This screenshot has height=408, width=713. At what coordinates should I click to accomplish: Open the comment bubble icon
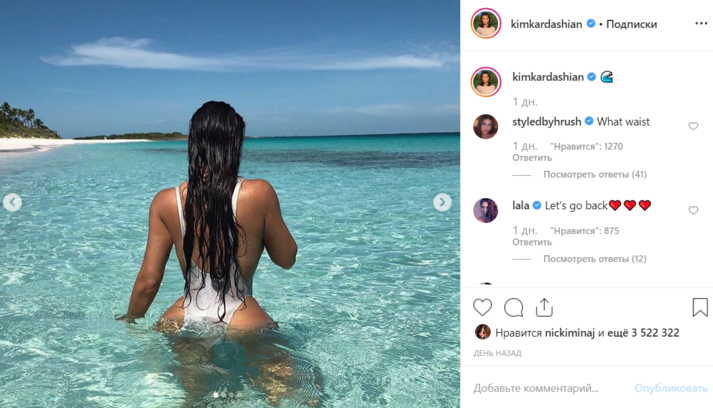513,307
